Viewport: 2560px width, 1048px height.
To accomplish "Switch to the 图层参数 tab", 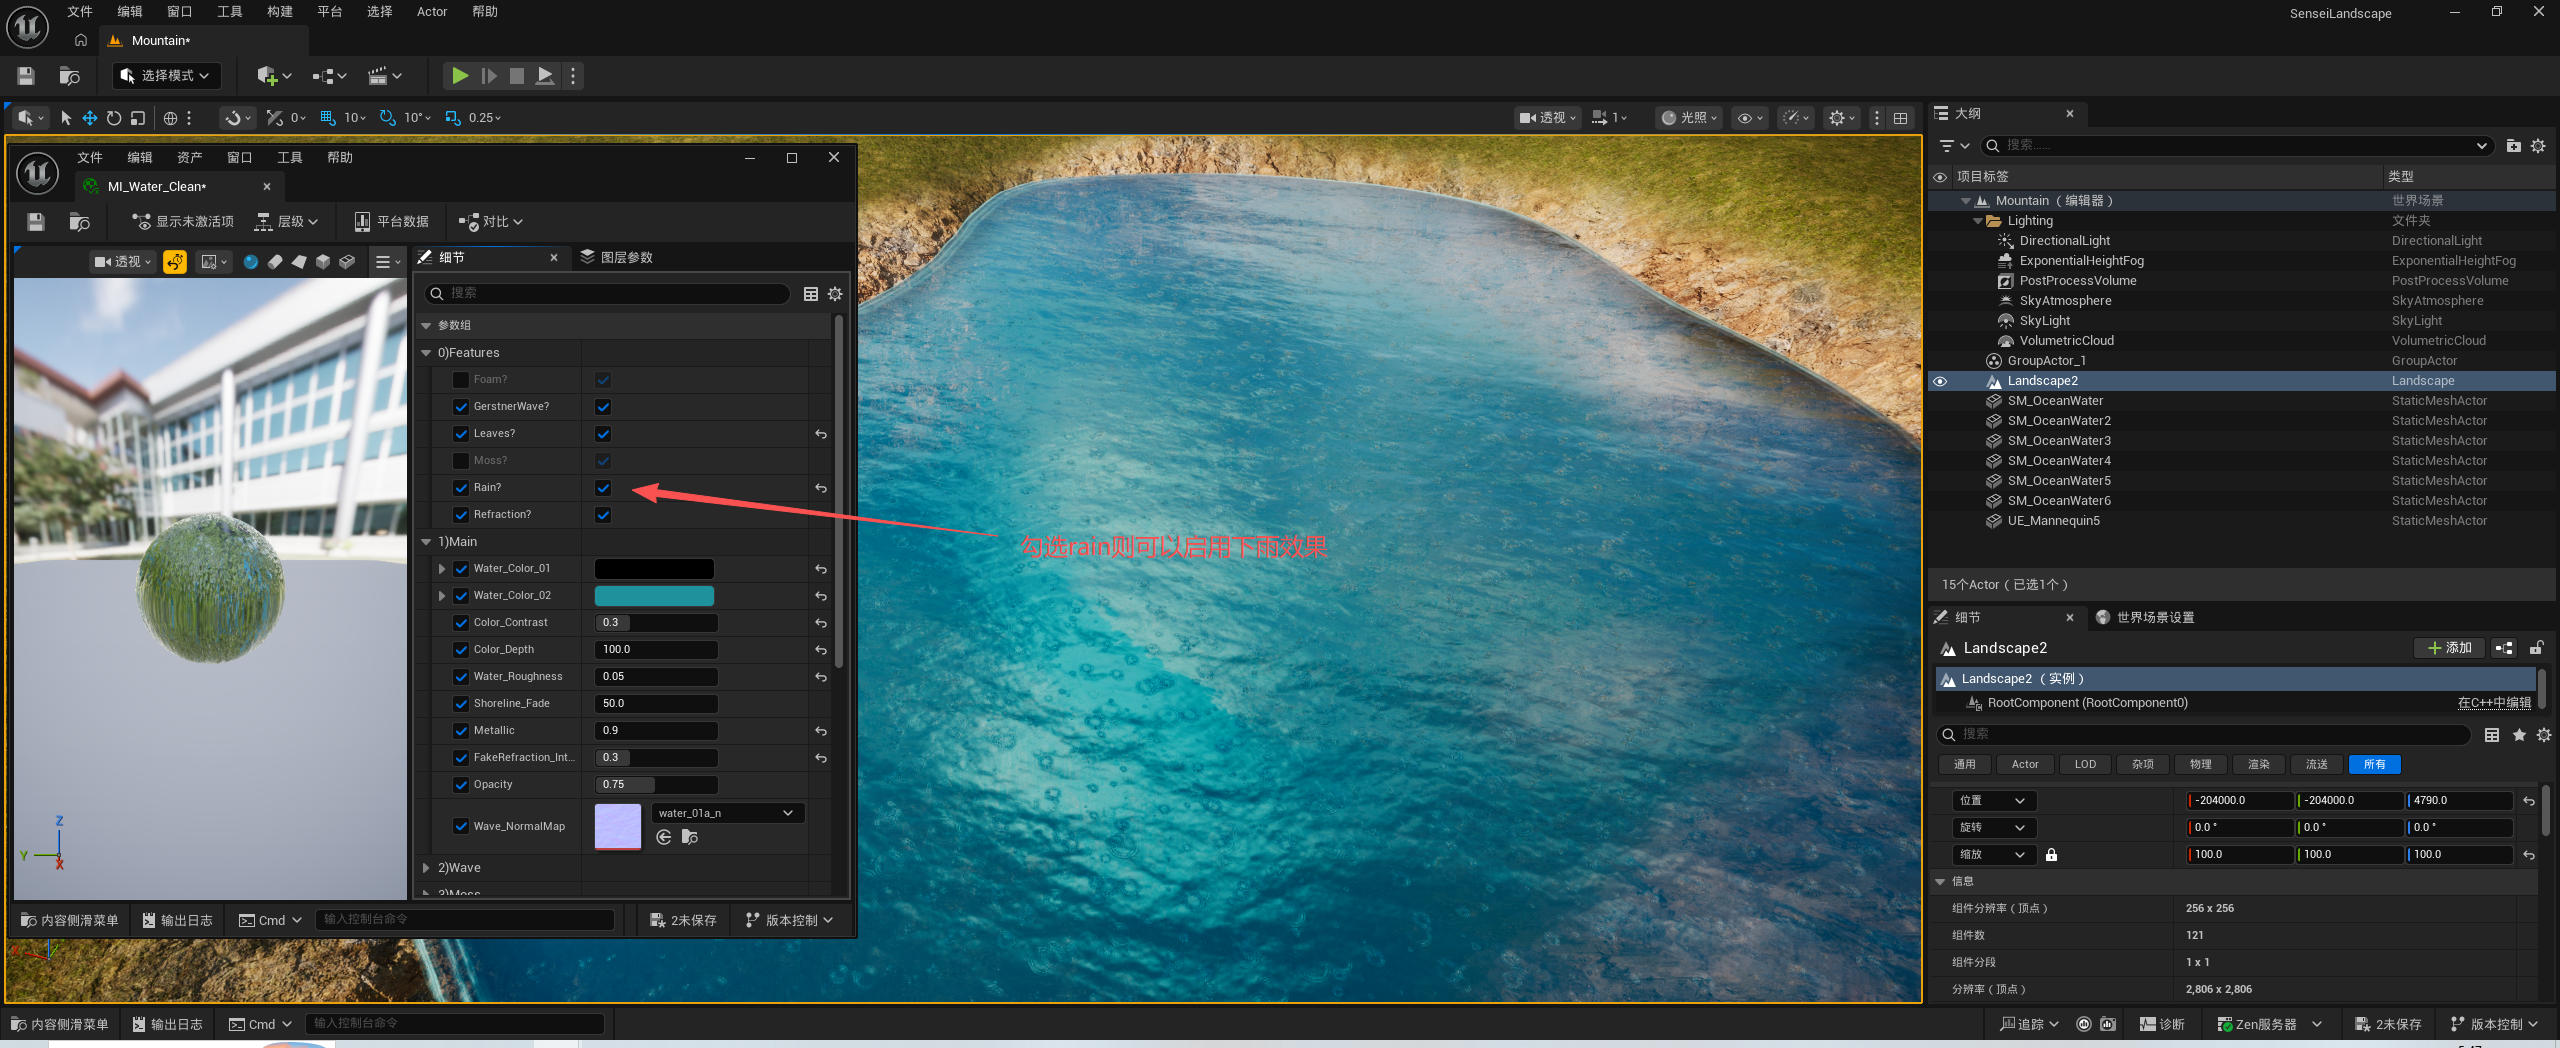I will tap(617, 258).
